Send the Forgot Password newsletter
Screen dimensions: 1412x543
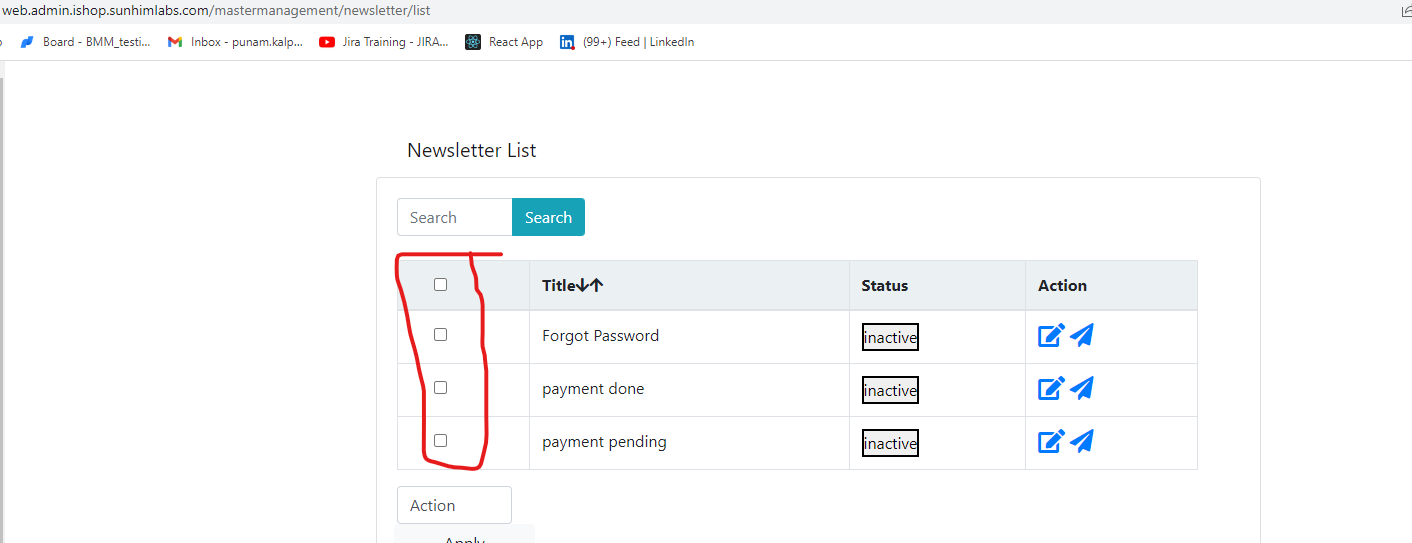tap(1082, 335)
